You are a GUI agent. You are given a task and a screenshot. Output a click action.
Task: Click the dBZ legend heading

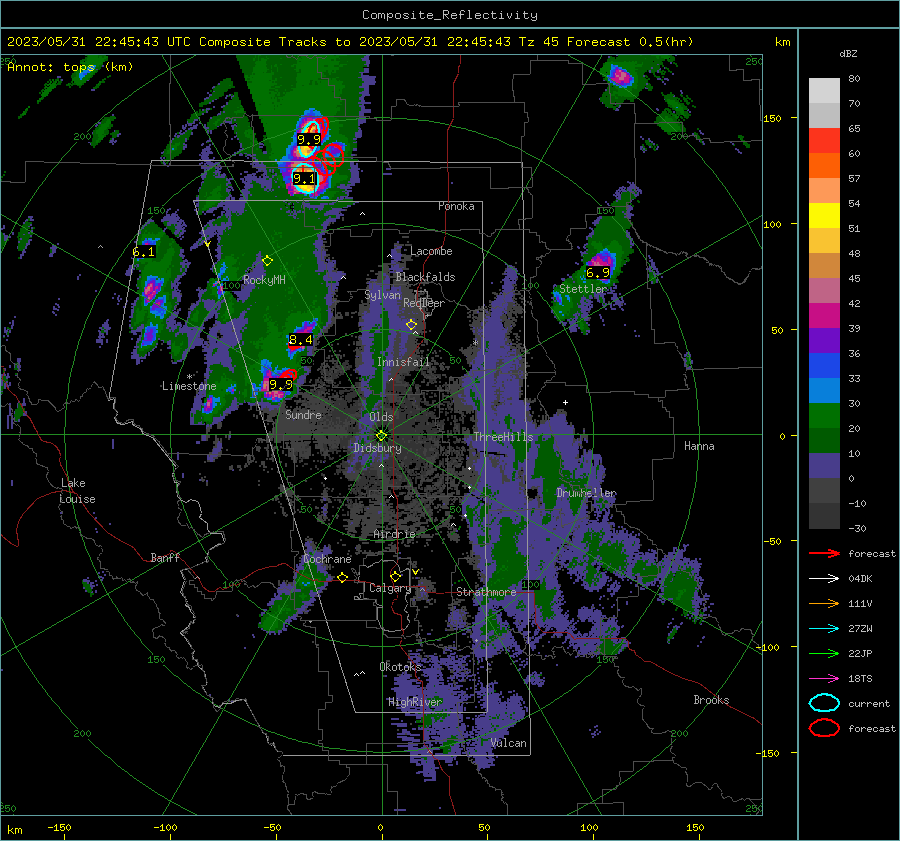848,54
